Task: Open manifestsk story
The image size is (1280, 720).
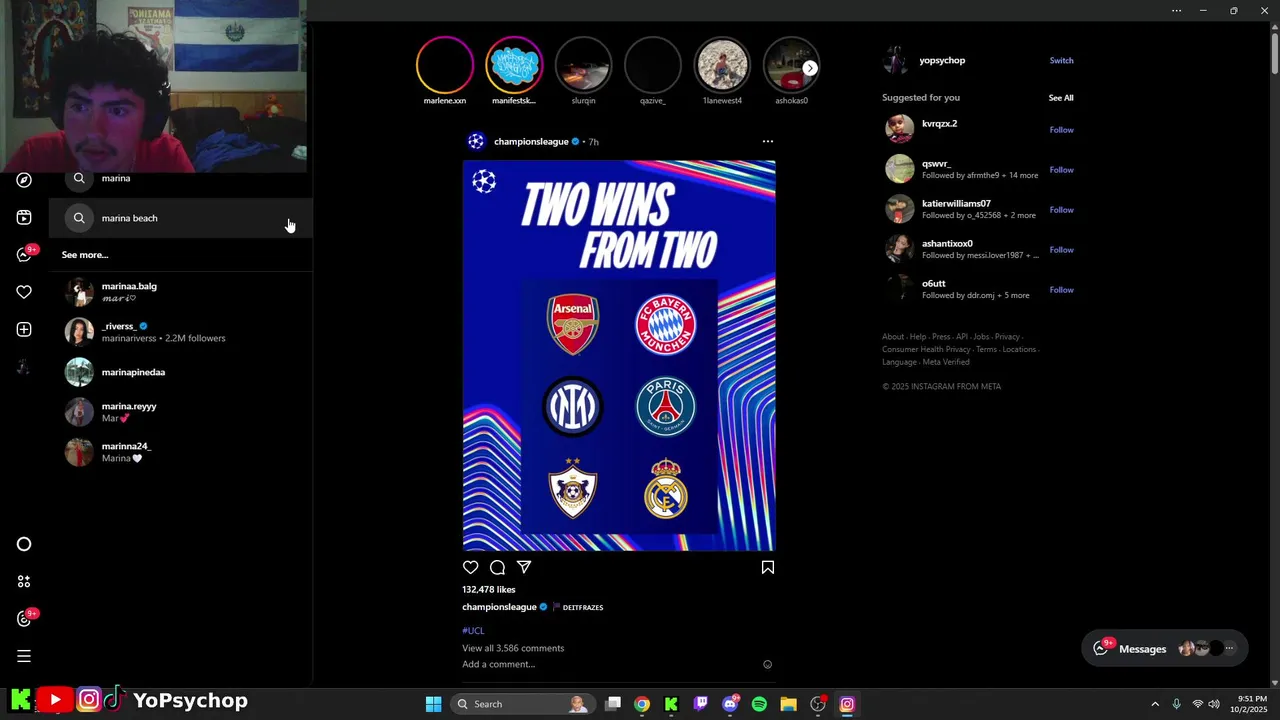Action: click(514, 65)
